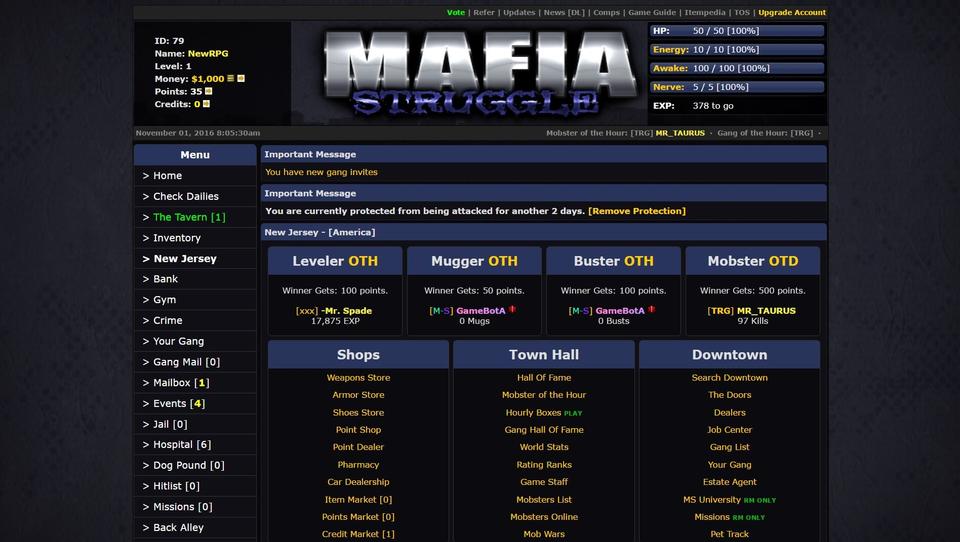This screenshot has height=542, width=960.
Task: Click the HP status bar
Action: 737,31
